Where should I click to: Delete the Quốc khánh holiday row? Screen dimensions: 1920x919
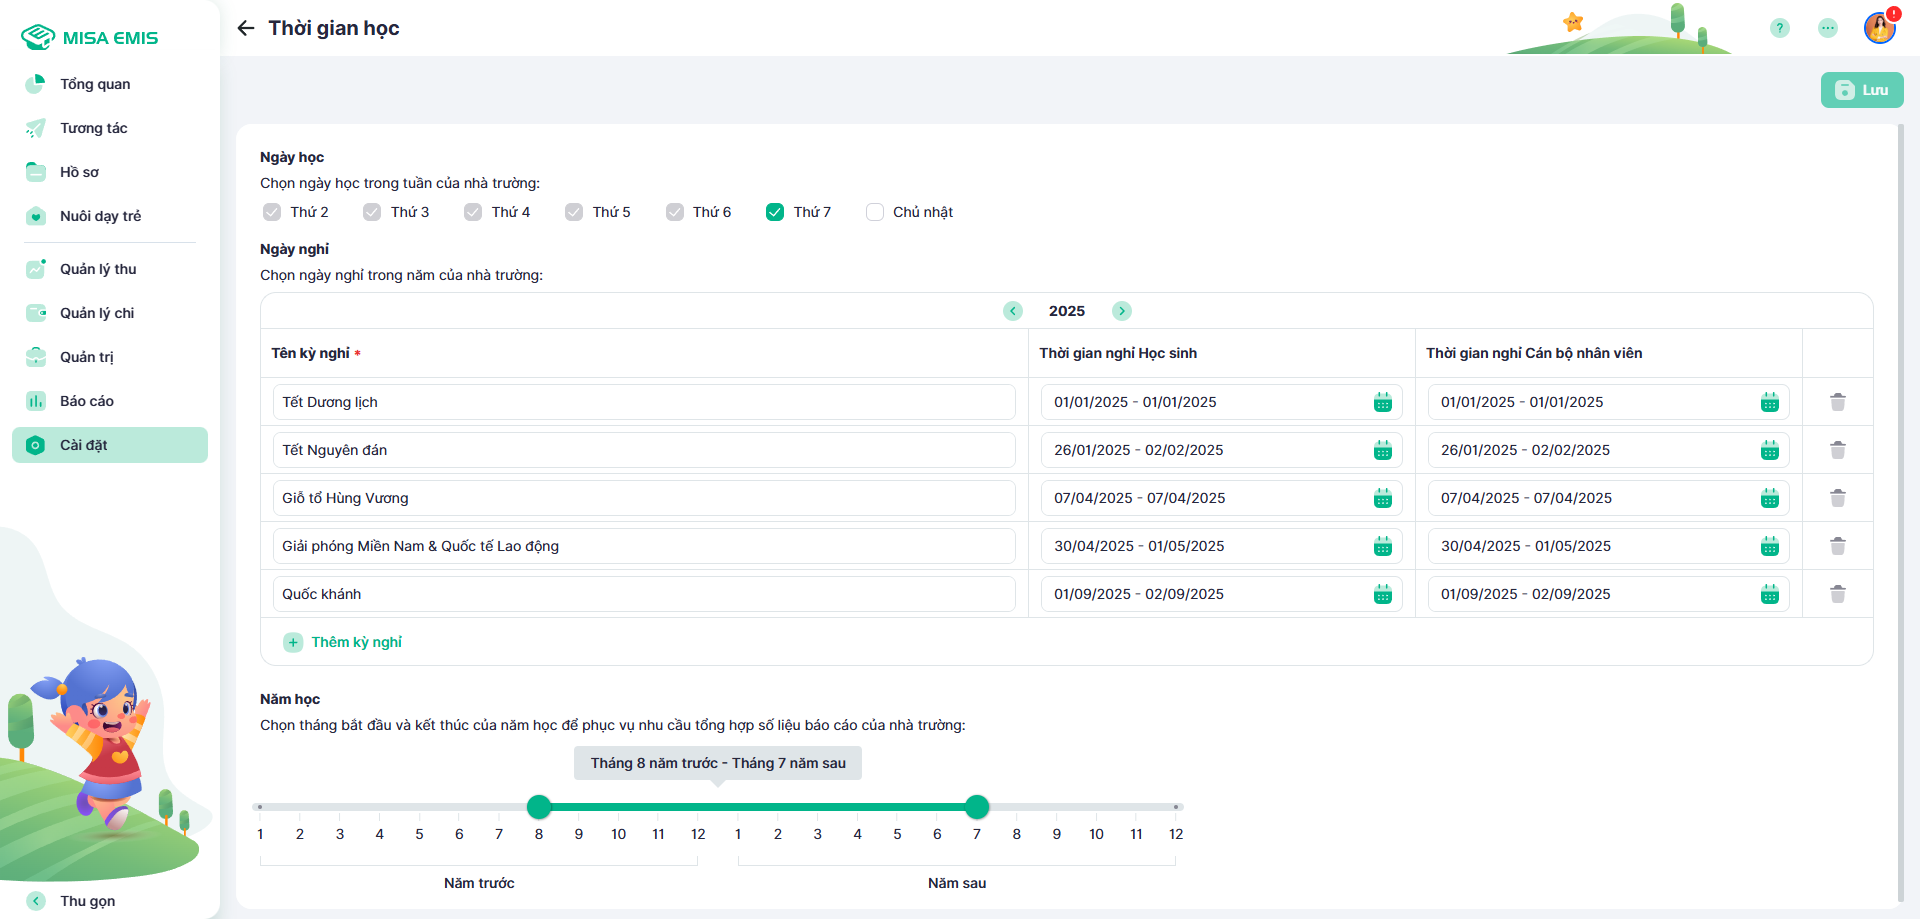(x=1837, y=594)
